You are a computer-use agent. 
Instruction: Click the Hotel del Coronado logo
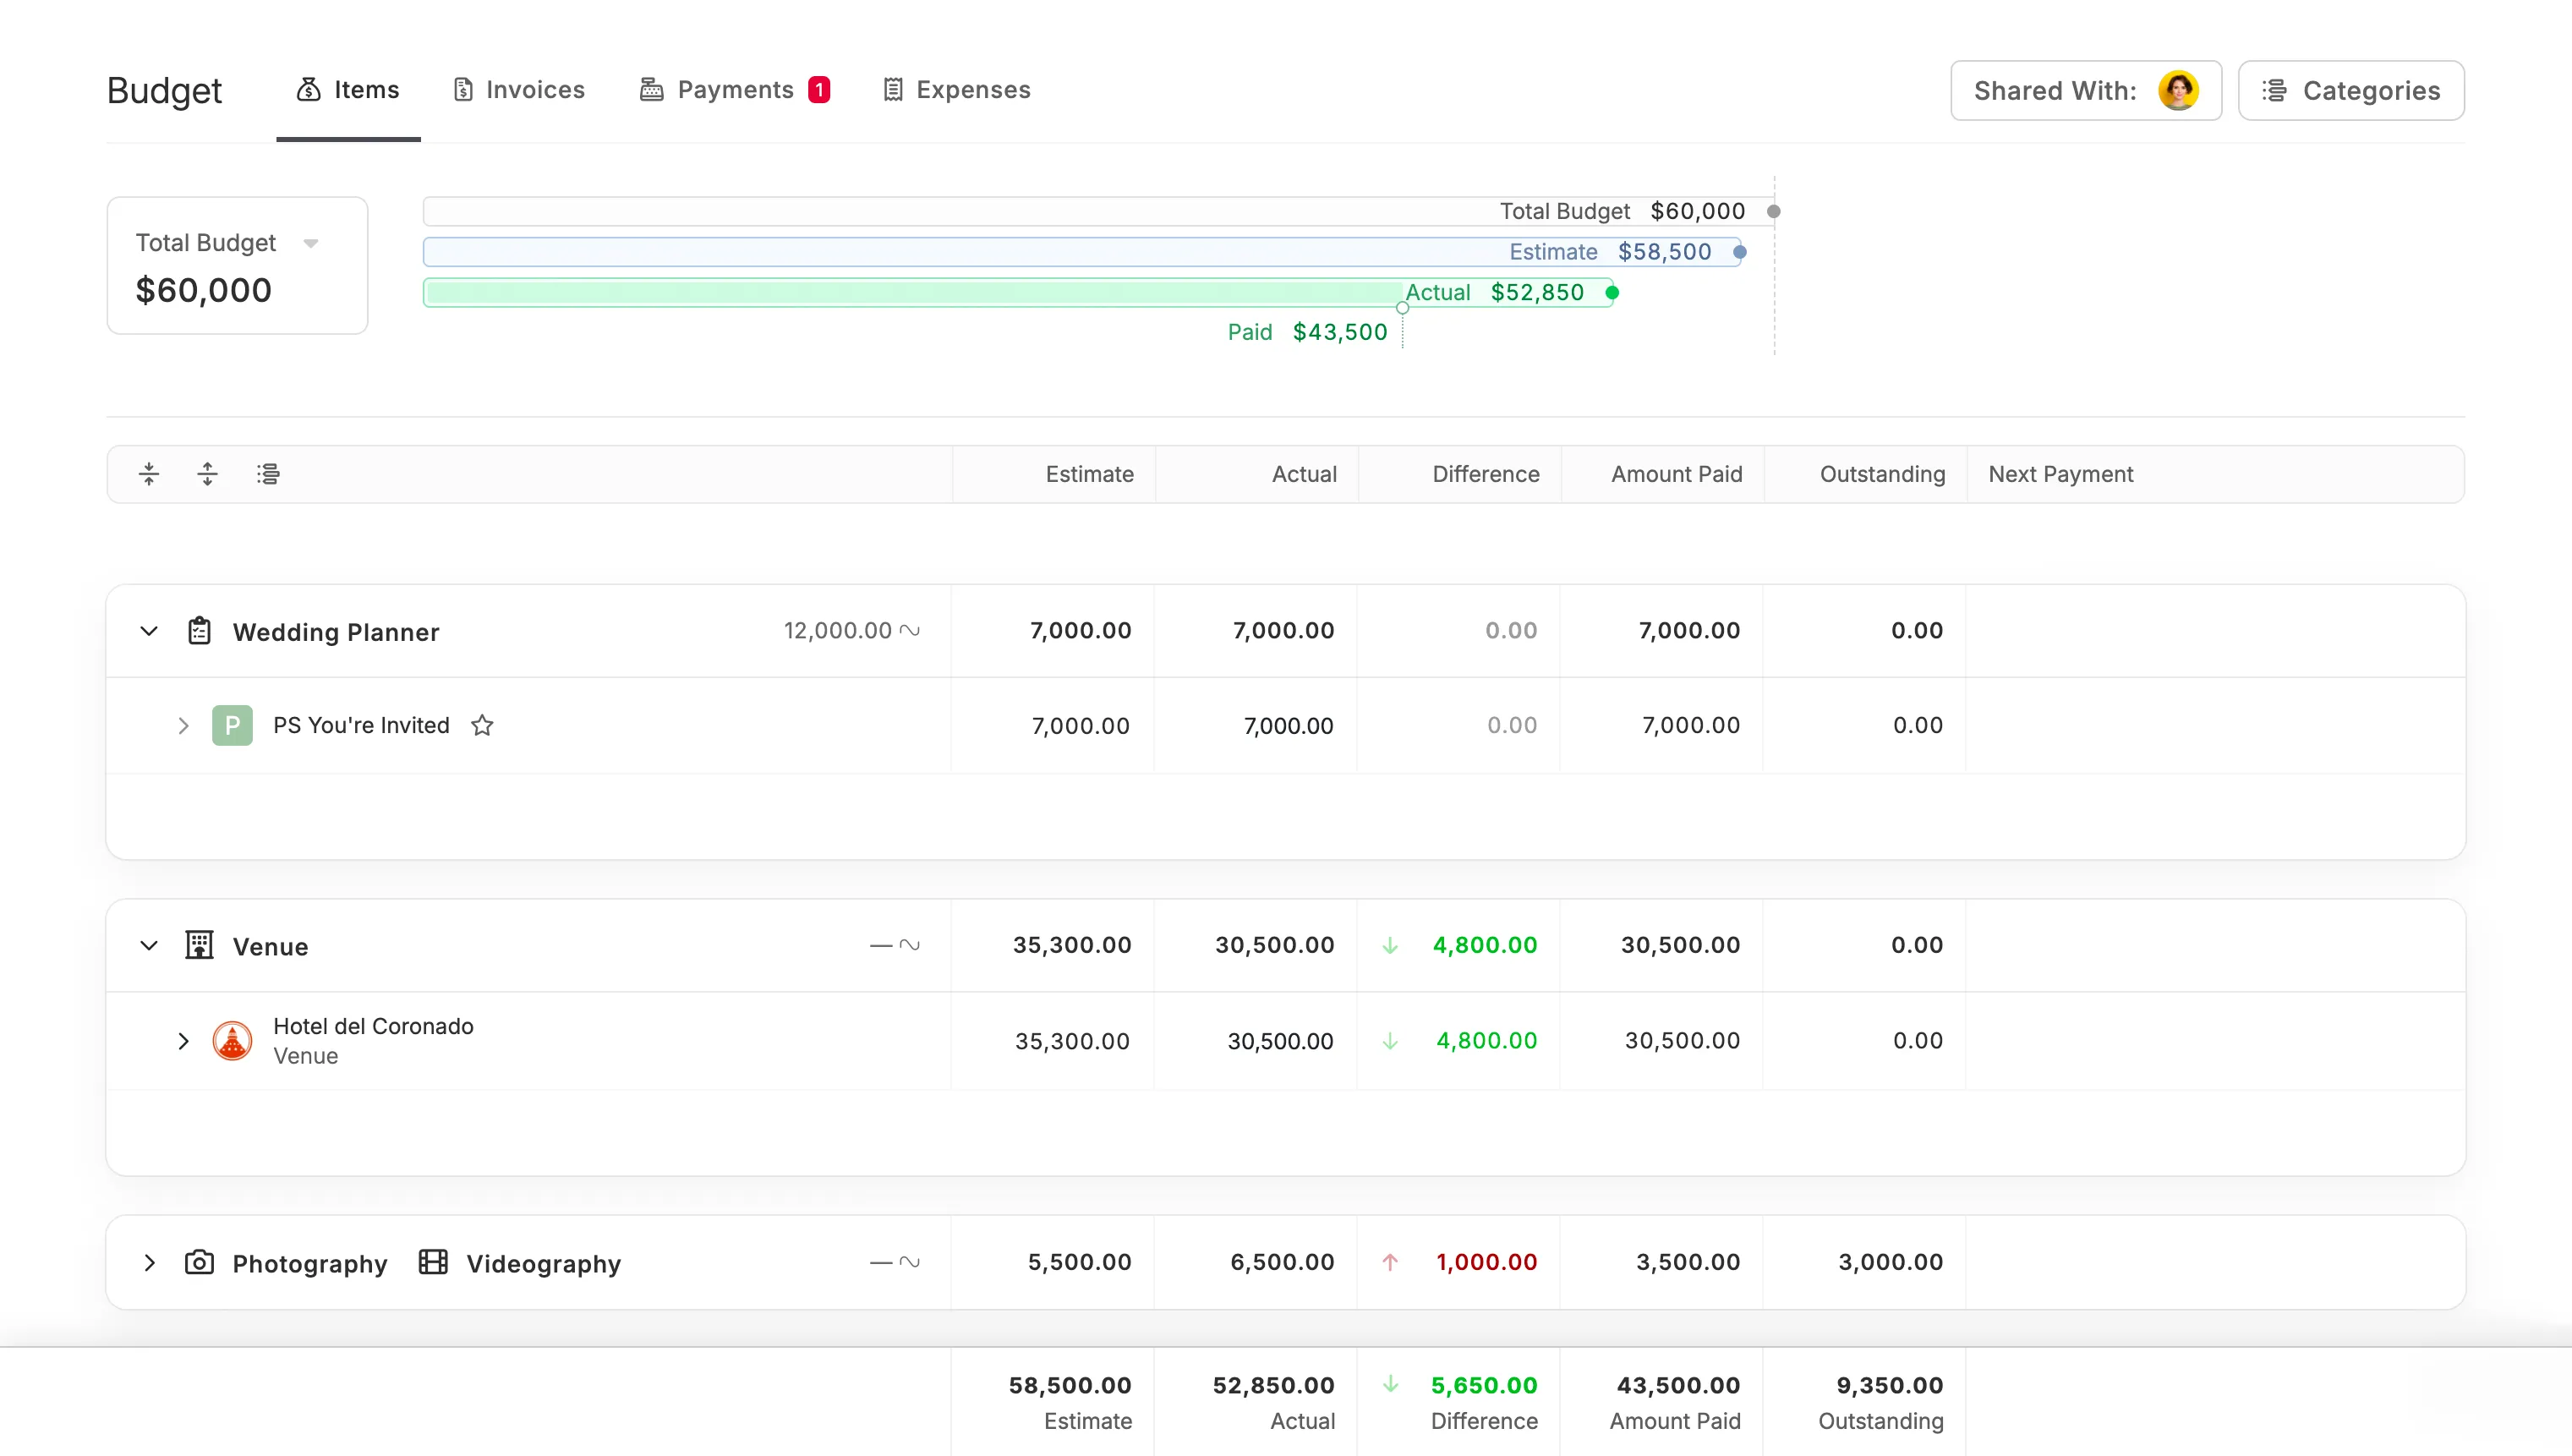232,1041
